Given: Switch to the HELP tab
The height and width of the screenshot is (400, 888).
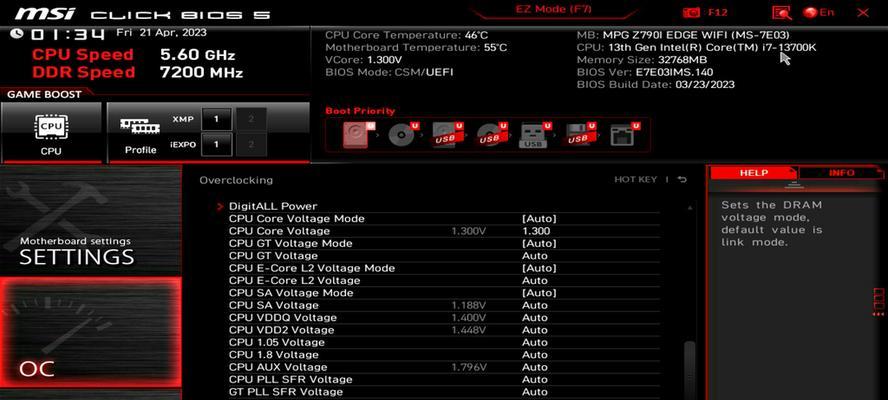Looking at the screenshot, I should [754, 173].
